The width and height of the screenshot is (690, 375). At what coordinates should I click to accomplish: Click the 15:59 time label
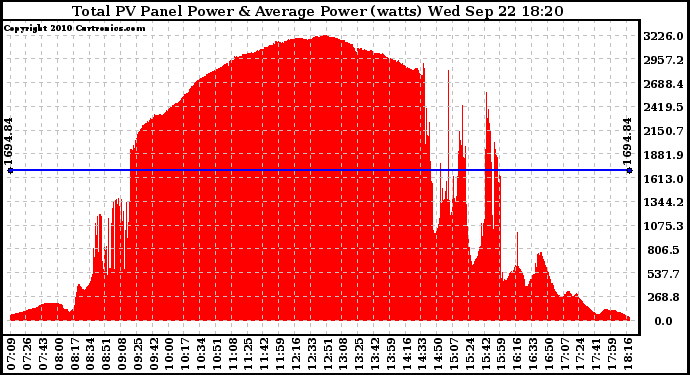tap(499, 355)
